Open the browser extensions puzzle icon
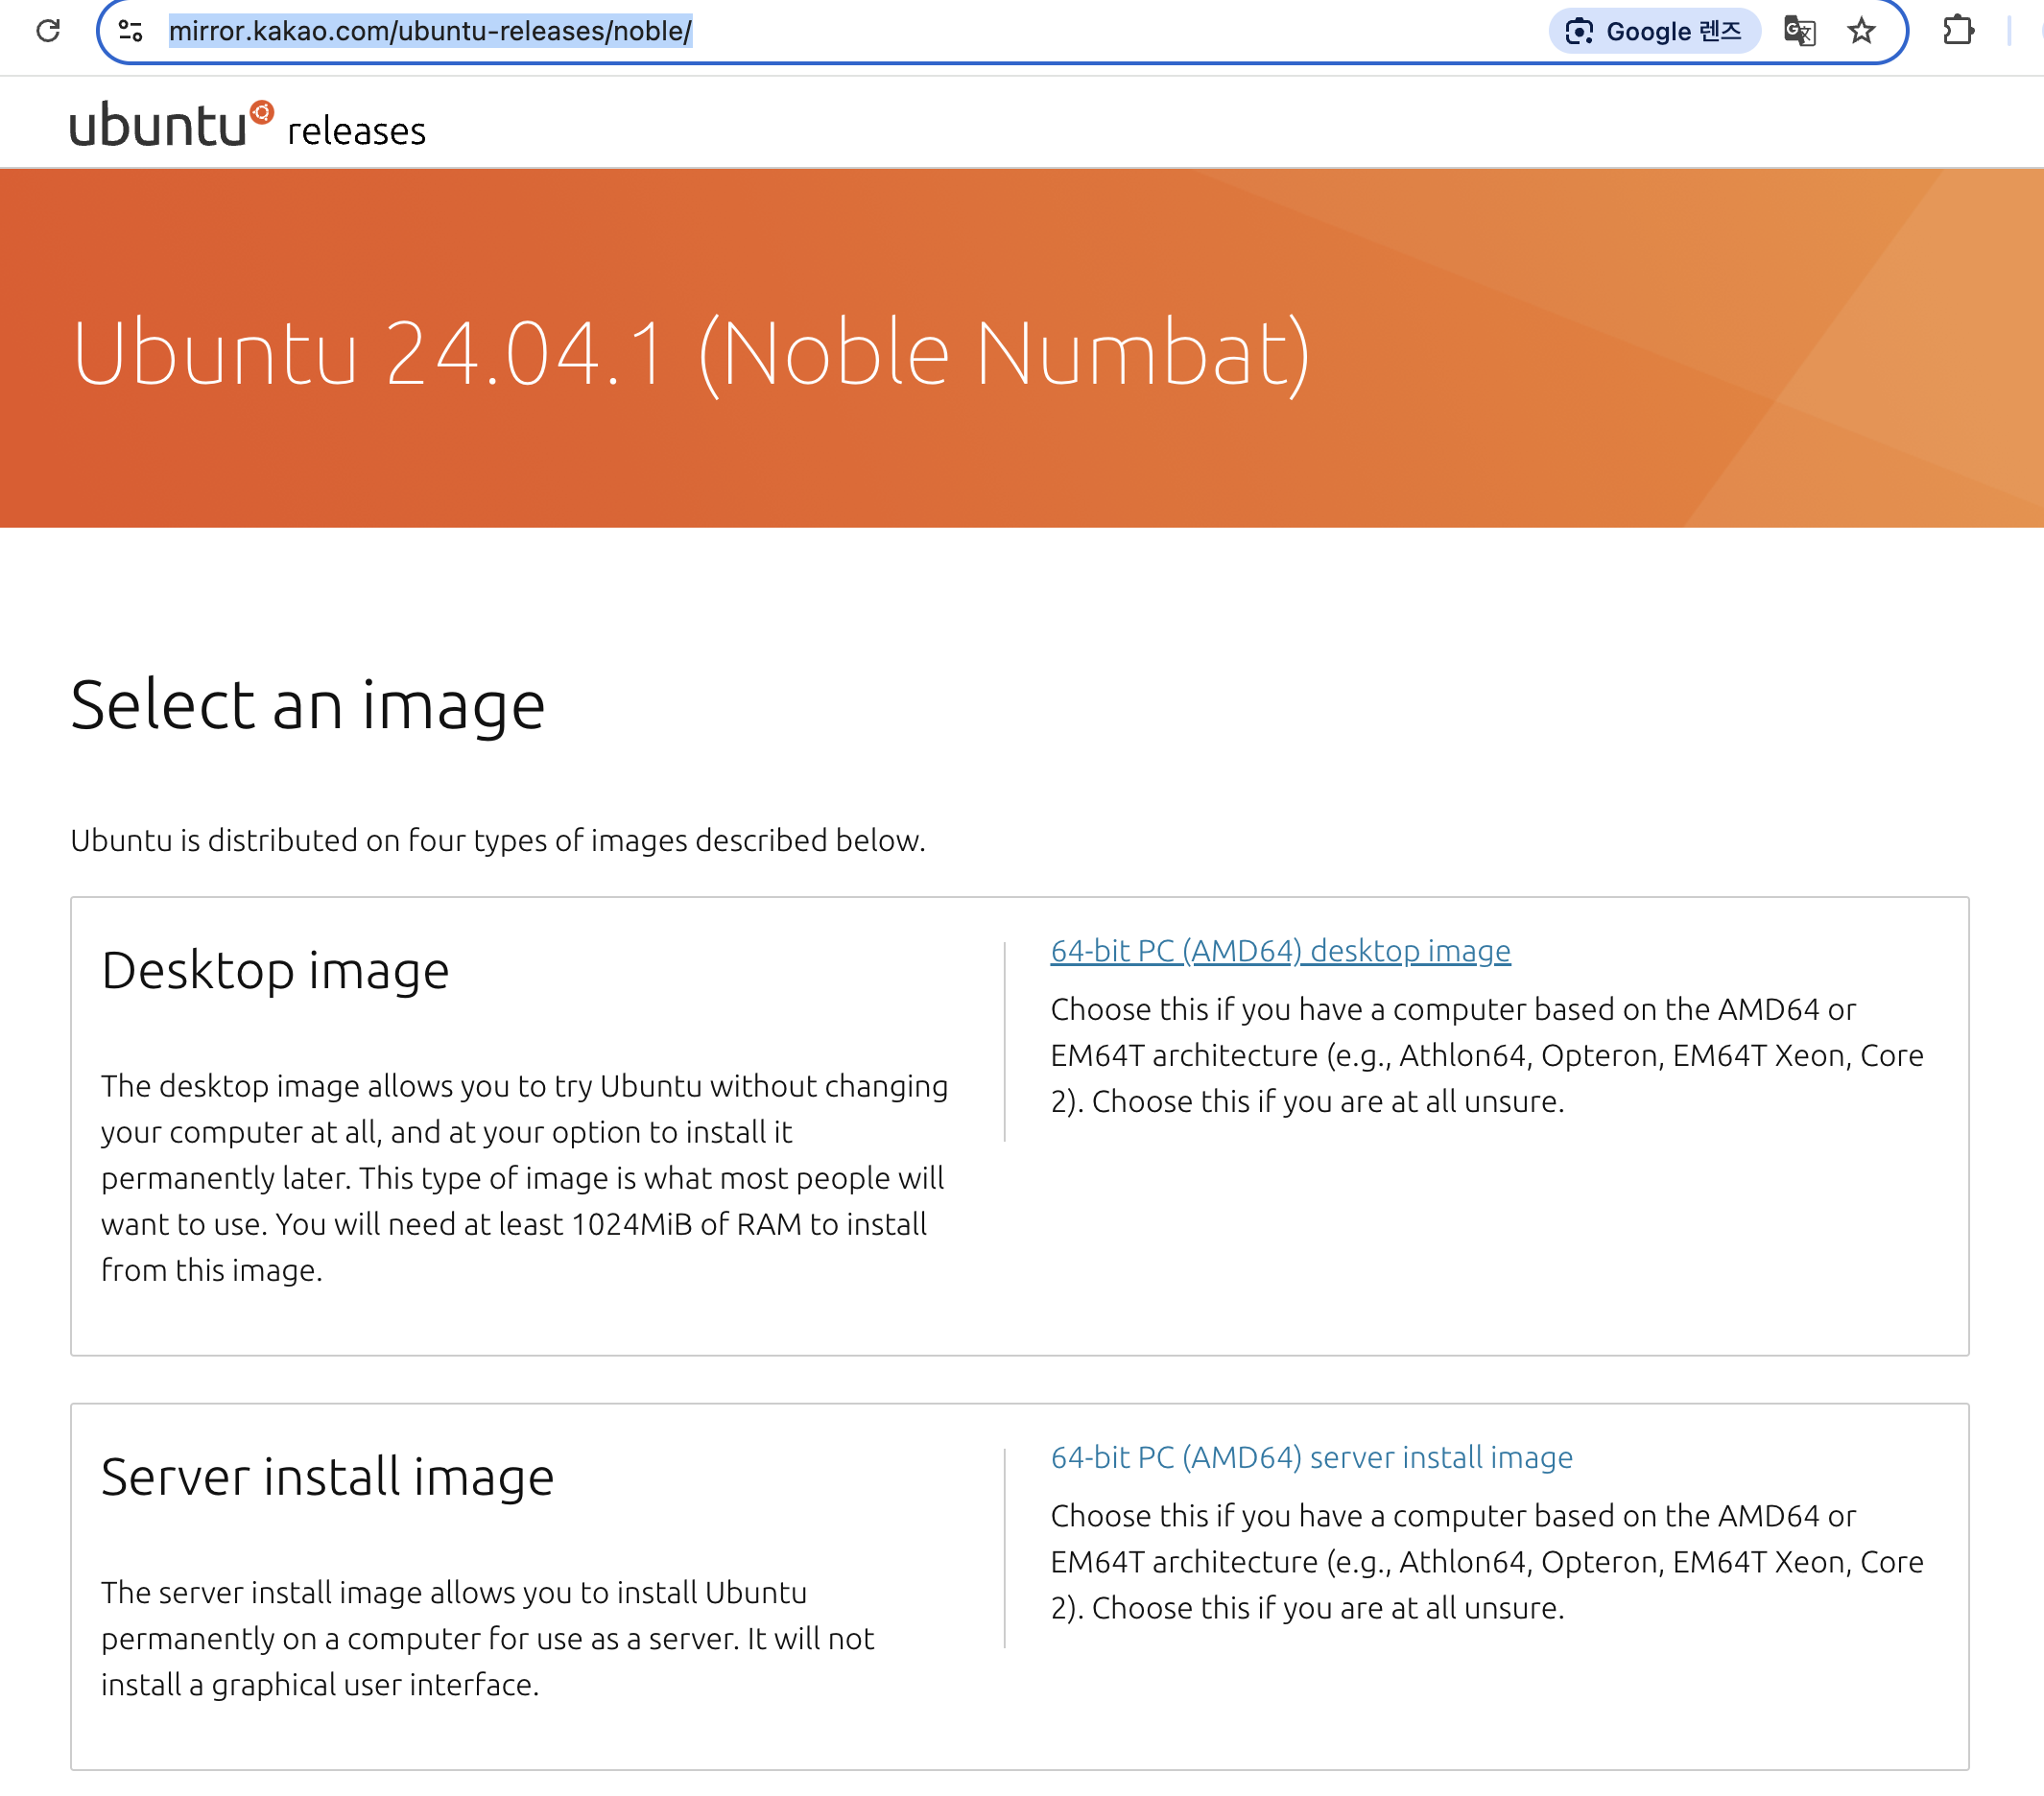This screenshot has height=1796, width=2044. point(1958,31)
